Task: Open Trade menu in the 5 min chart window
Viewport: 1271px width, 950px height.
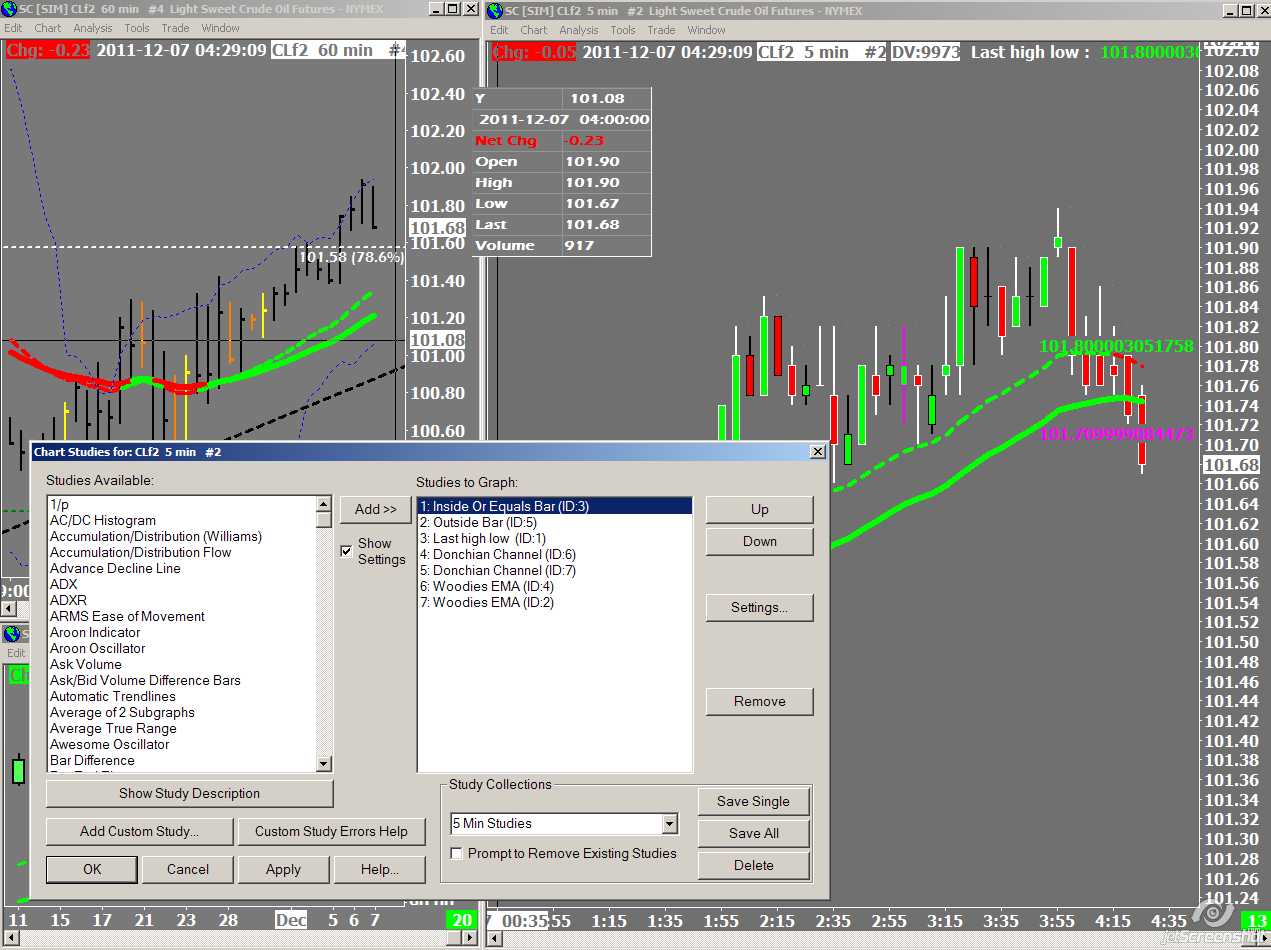Action: 661,30
